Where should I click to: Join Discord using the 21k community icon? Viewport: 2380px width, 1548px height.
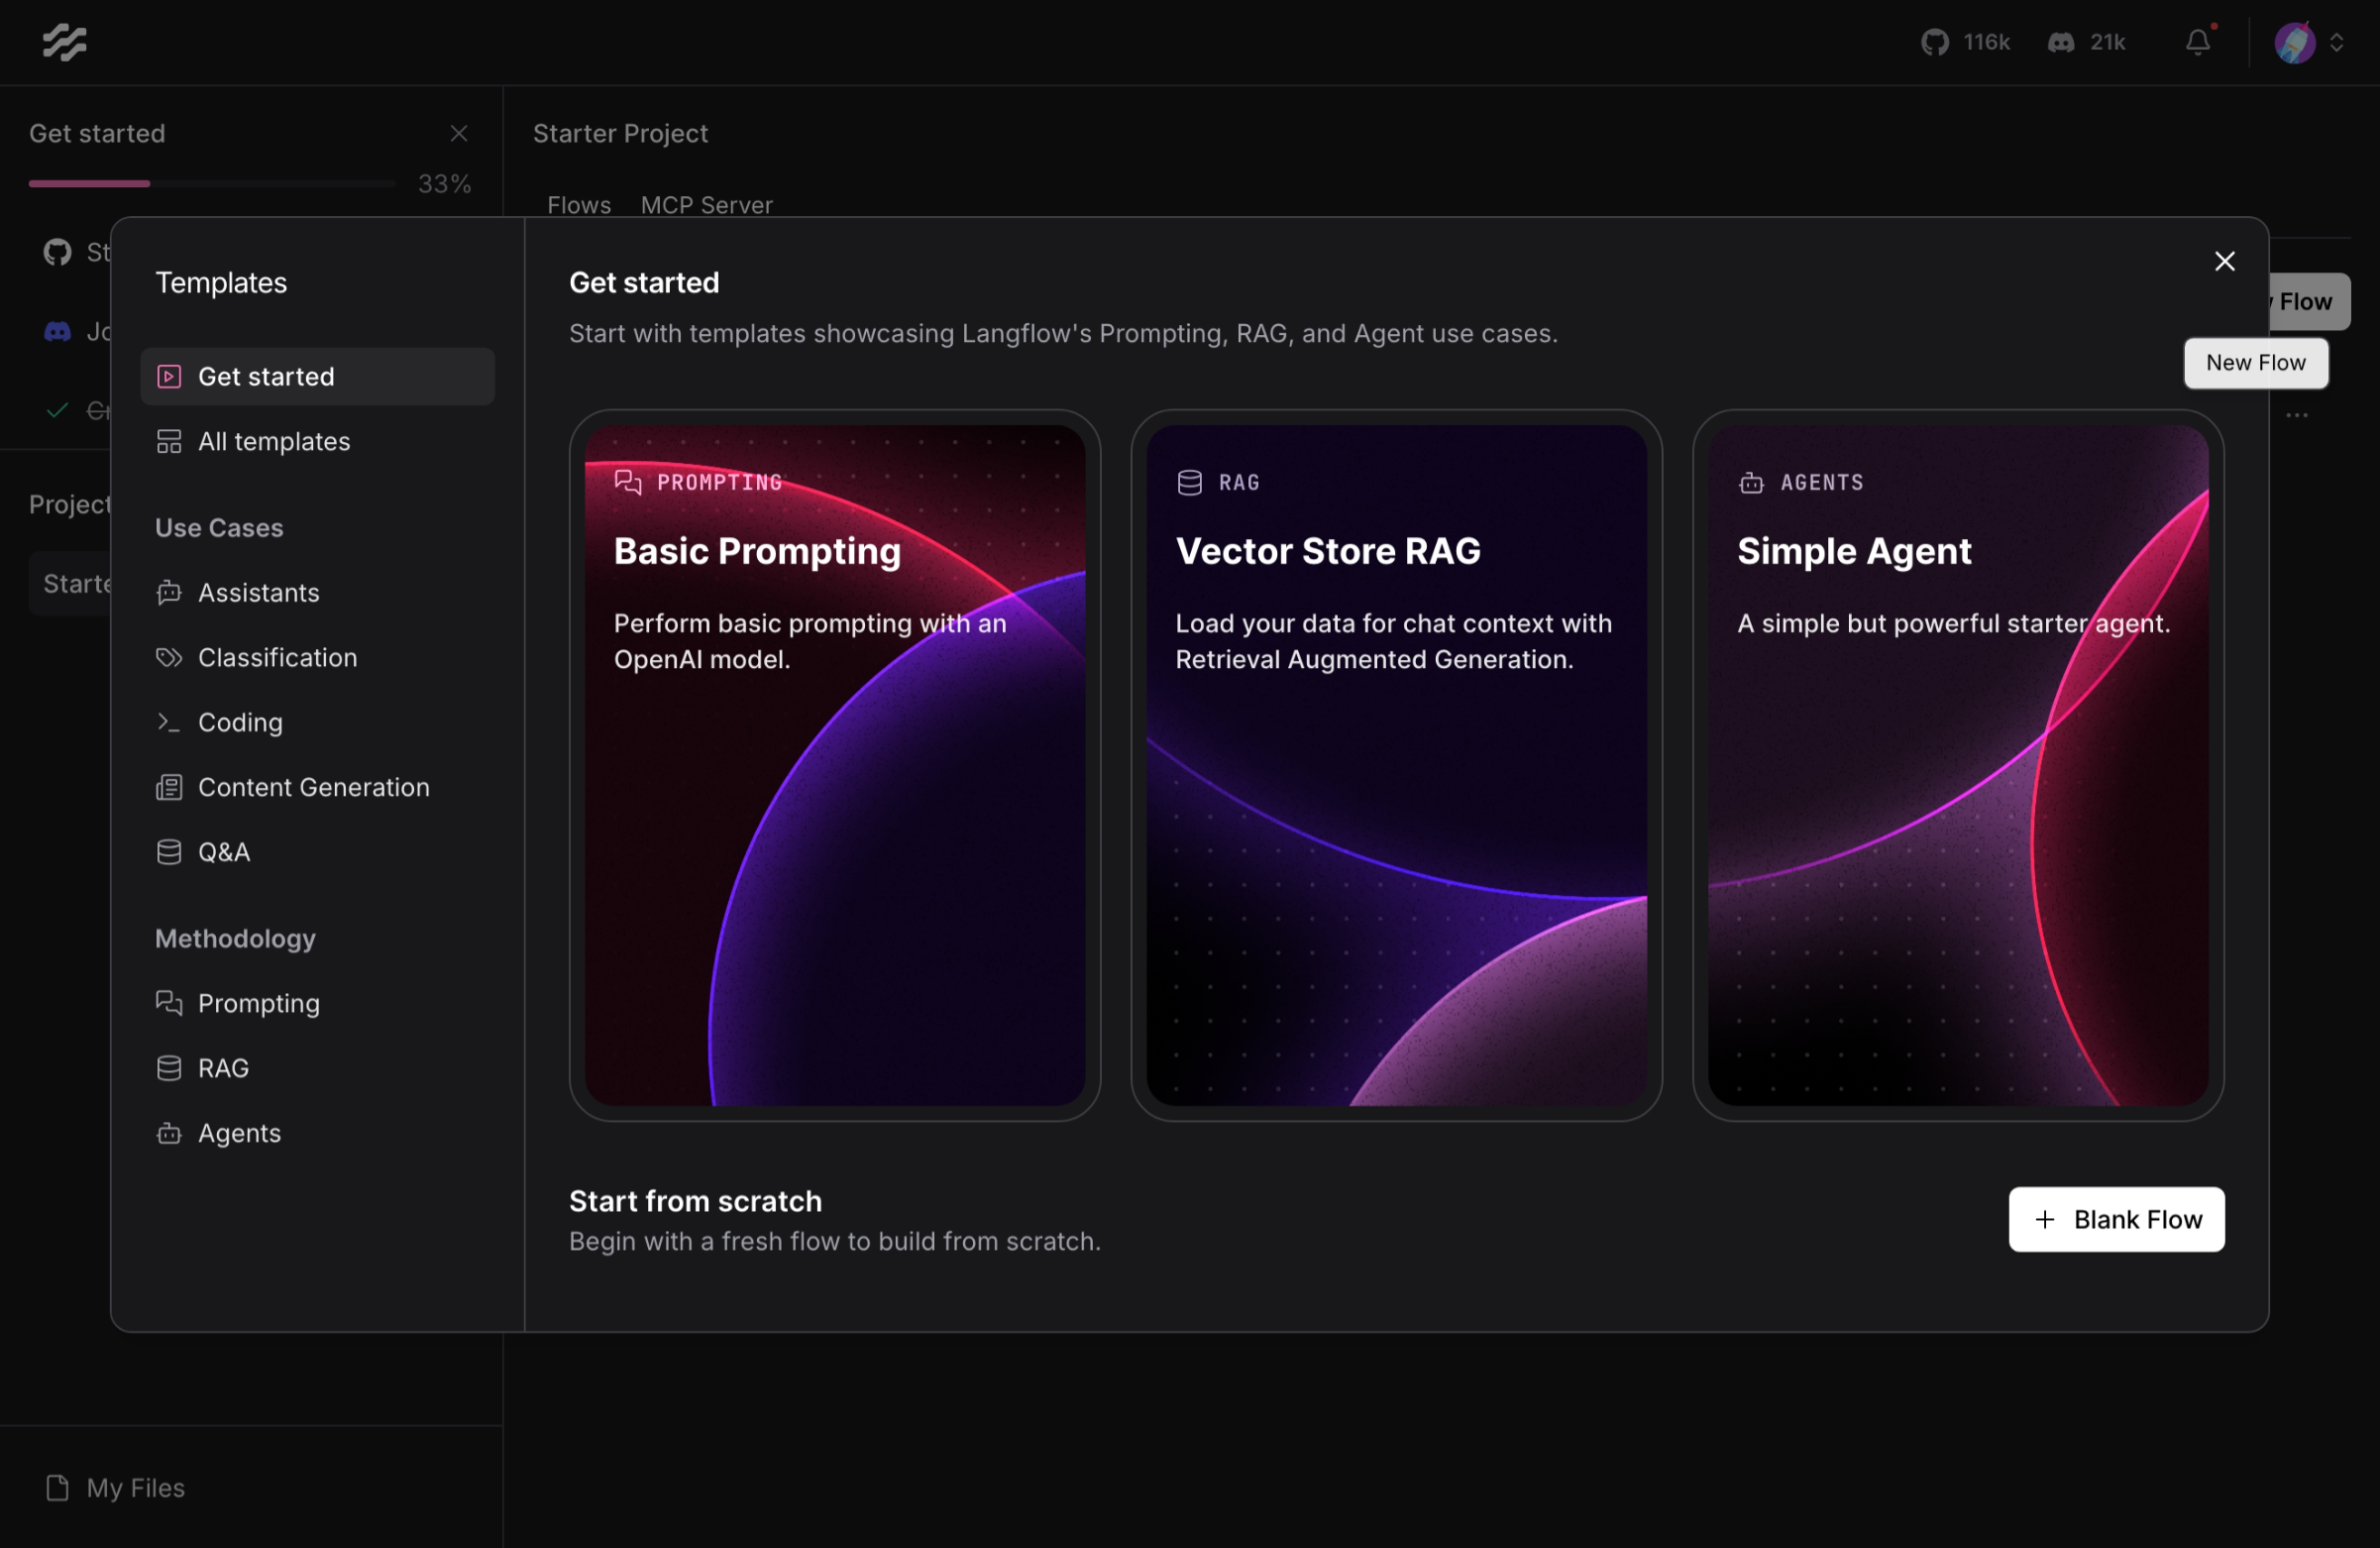coord(2062,42)
